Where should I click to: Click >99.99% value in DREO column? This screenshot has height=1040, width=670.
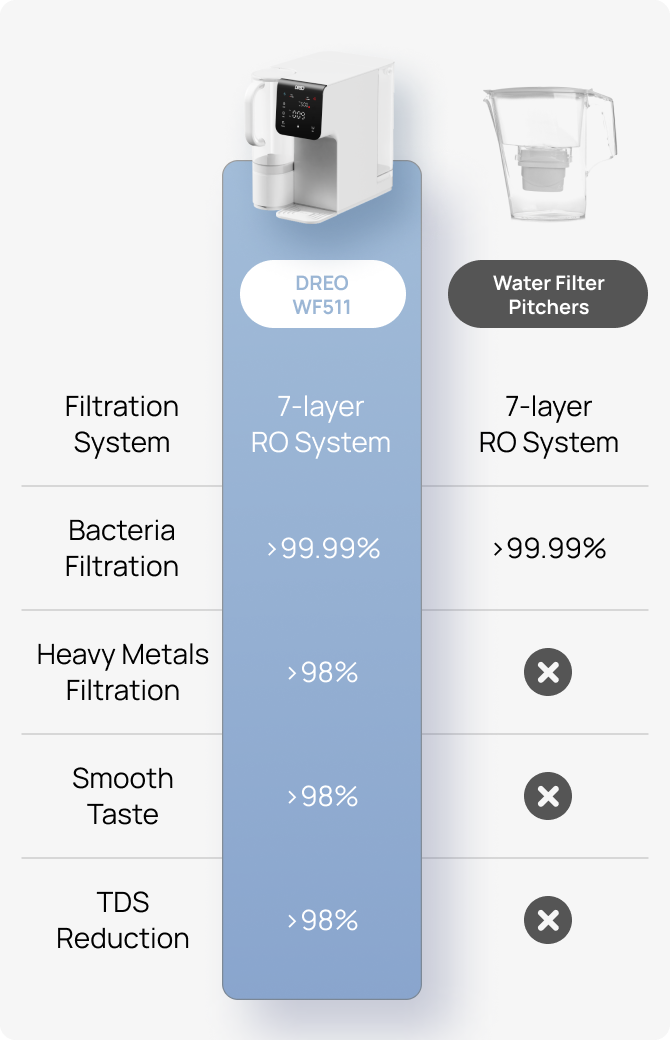[323, 548]
